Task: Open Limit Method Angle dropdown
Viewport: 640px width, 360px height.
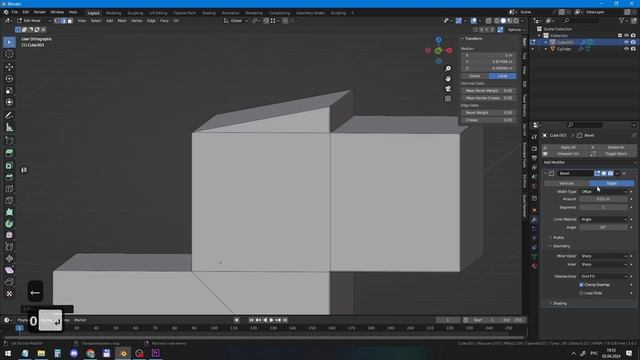Action: click(x=604, y=220)
